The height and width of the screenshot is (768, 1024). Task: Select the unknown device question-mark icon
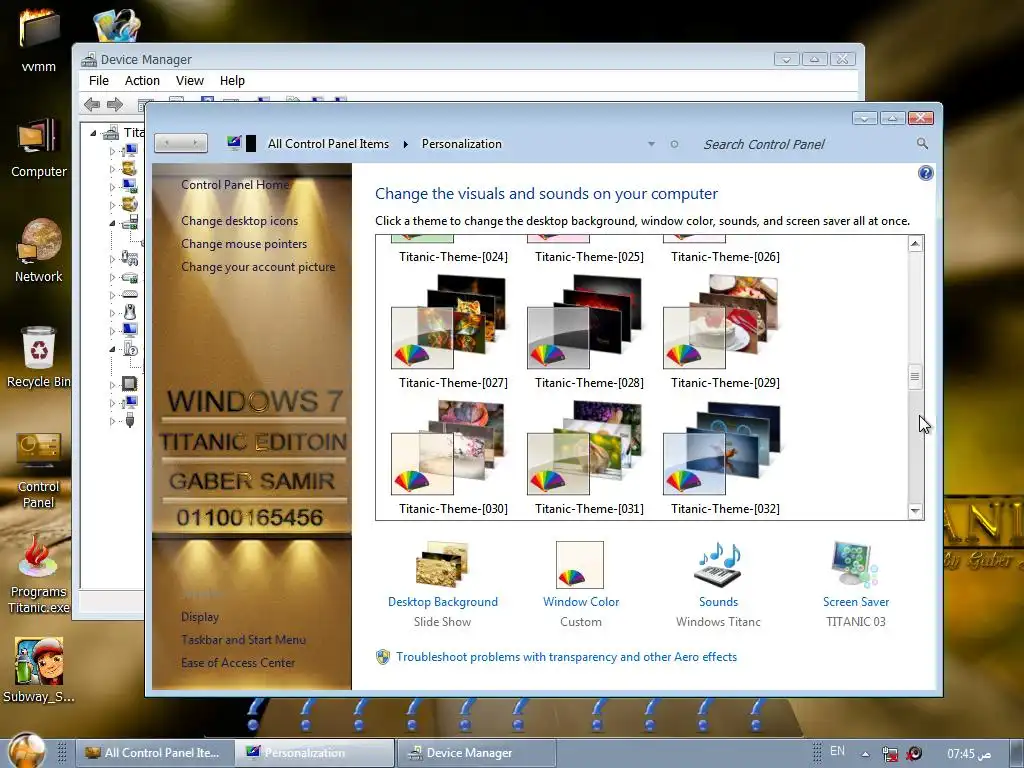coord(131,349)
